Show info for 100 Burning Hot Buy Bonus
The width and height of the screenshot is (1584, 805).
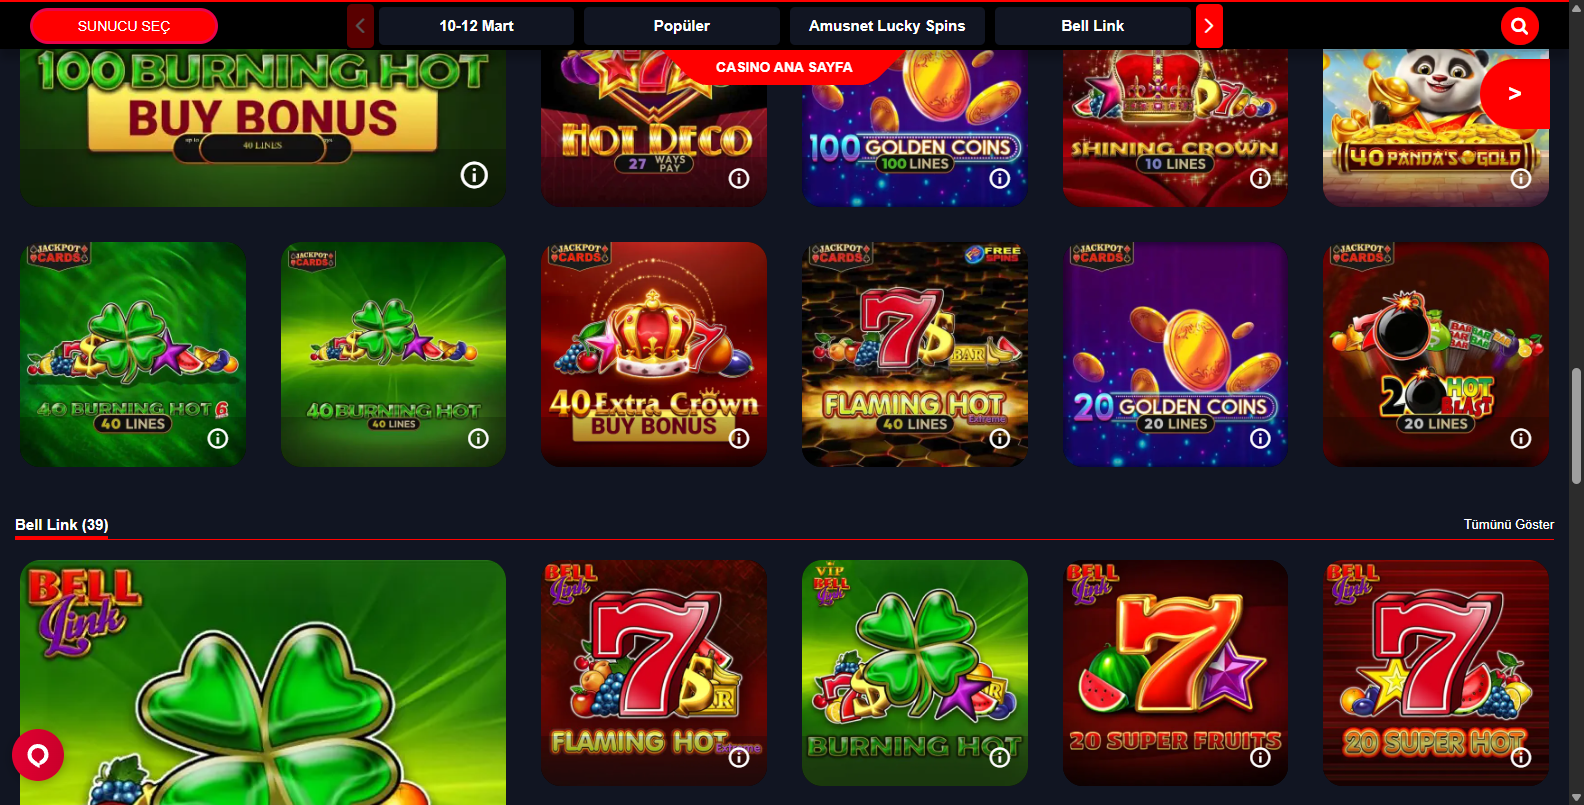(474, 175)
